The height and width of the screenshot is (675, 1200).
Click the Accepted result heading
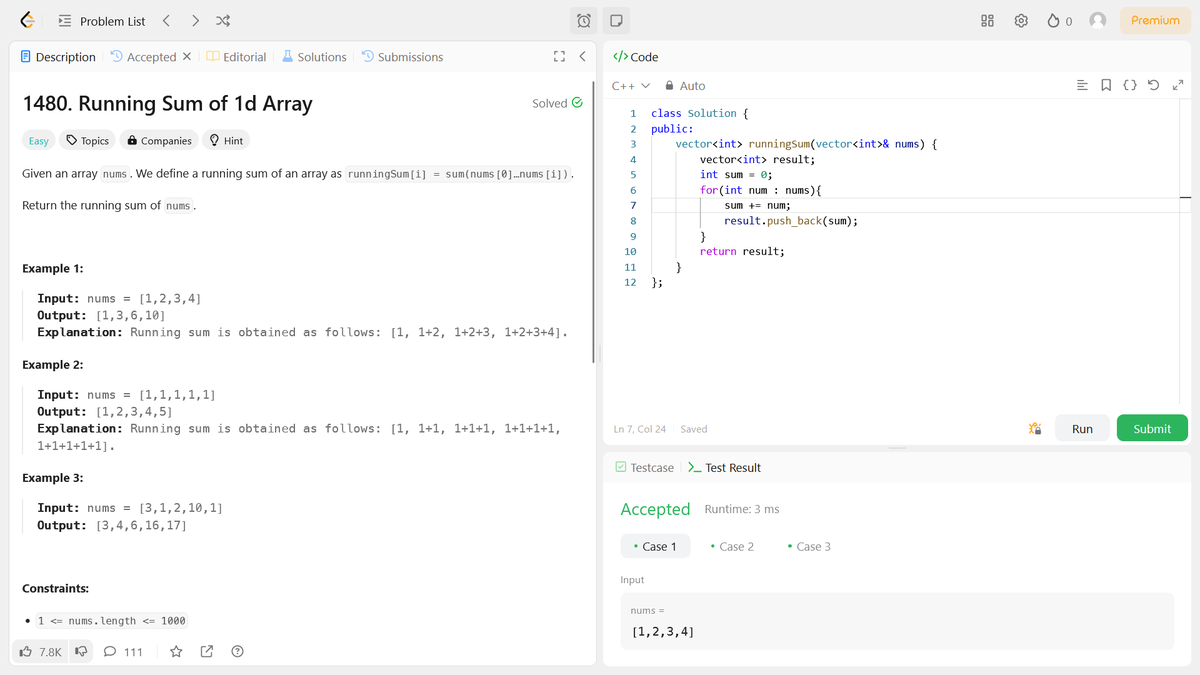coord(655,509)
